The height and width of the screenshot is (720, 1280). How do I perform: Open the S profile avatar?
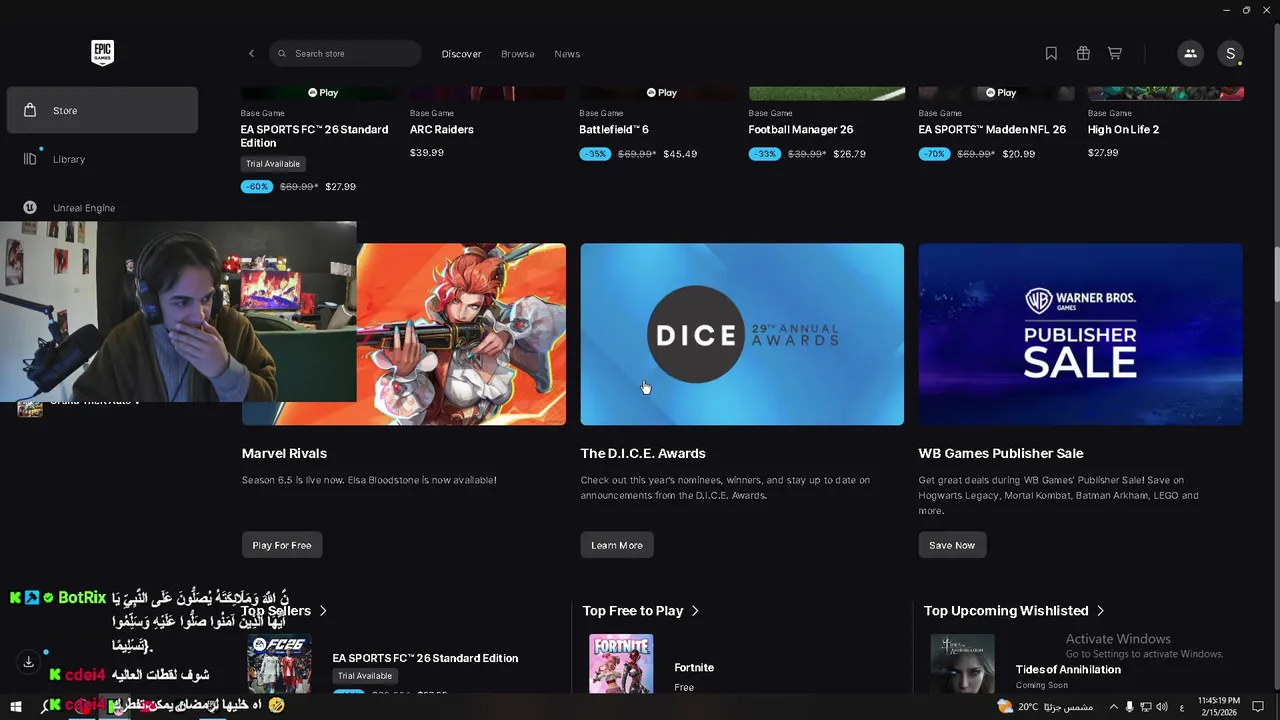[1231, 54]
